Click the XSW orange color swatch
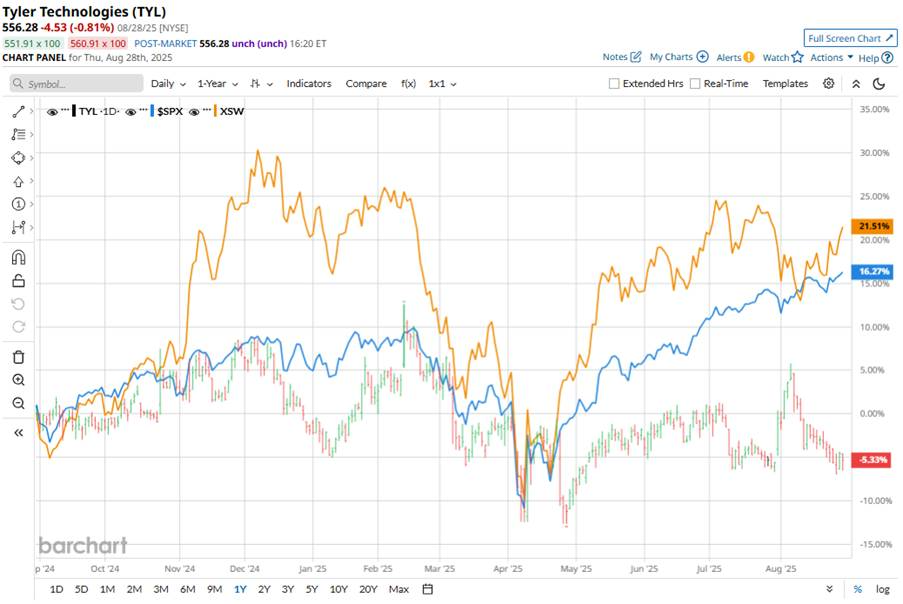Image resolution: width=903 pixels, height=604 pixels. point(215,111)
